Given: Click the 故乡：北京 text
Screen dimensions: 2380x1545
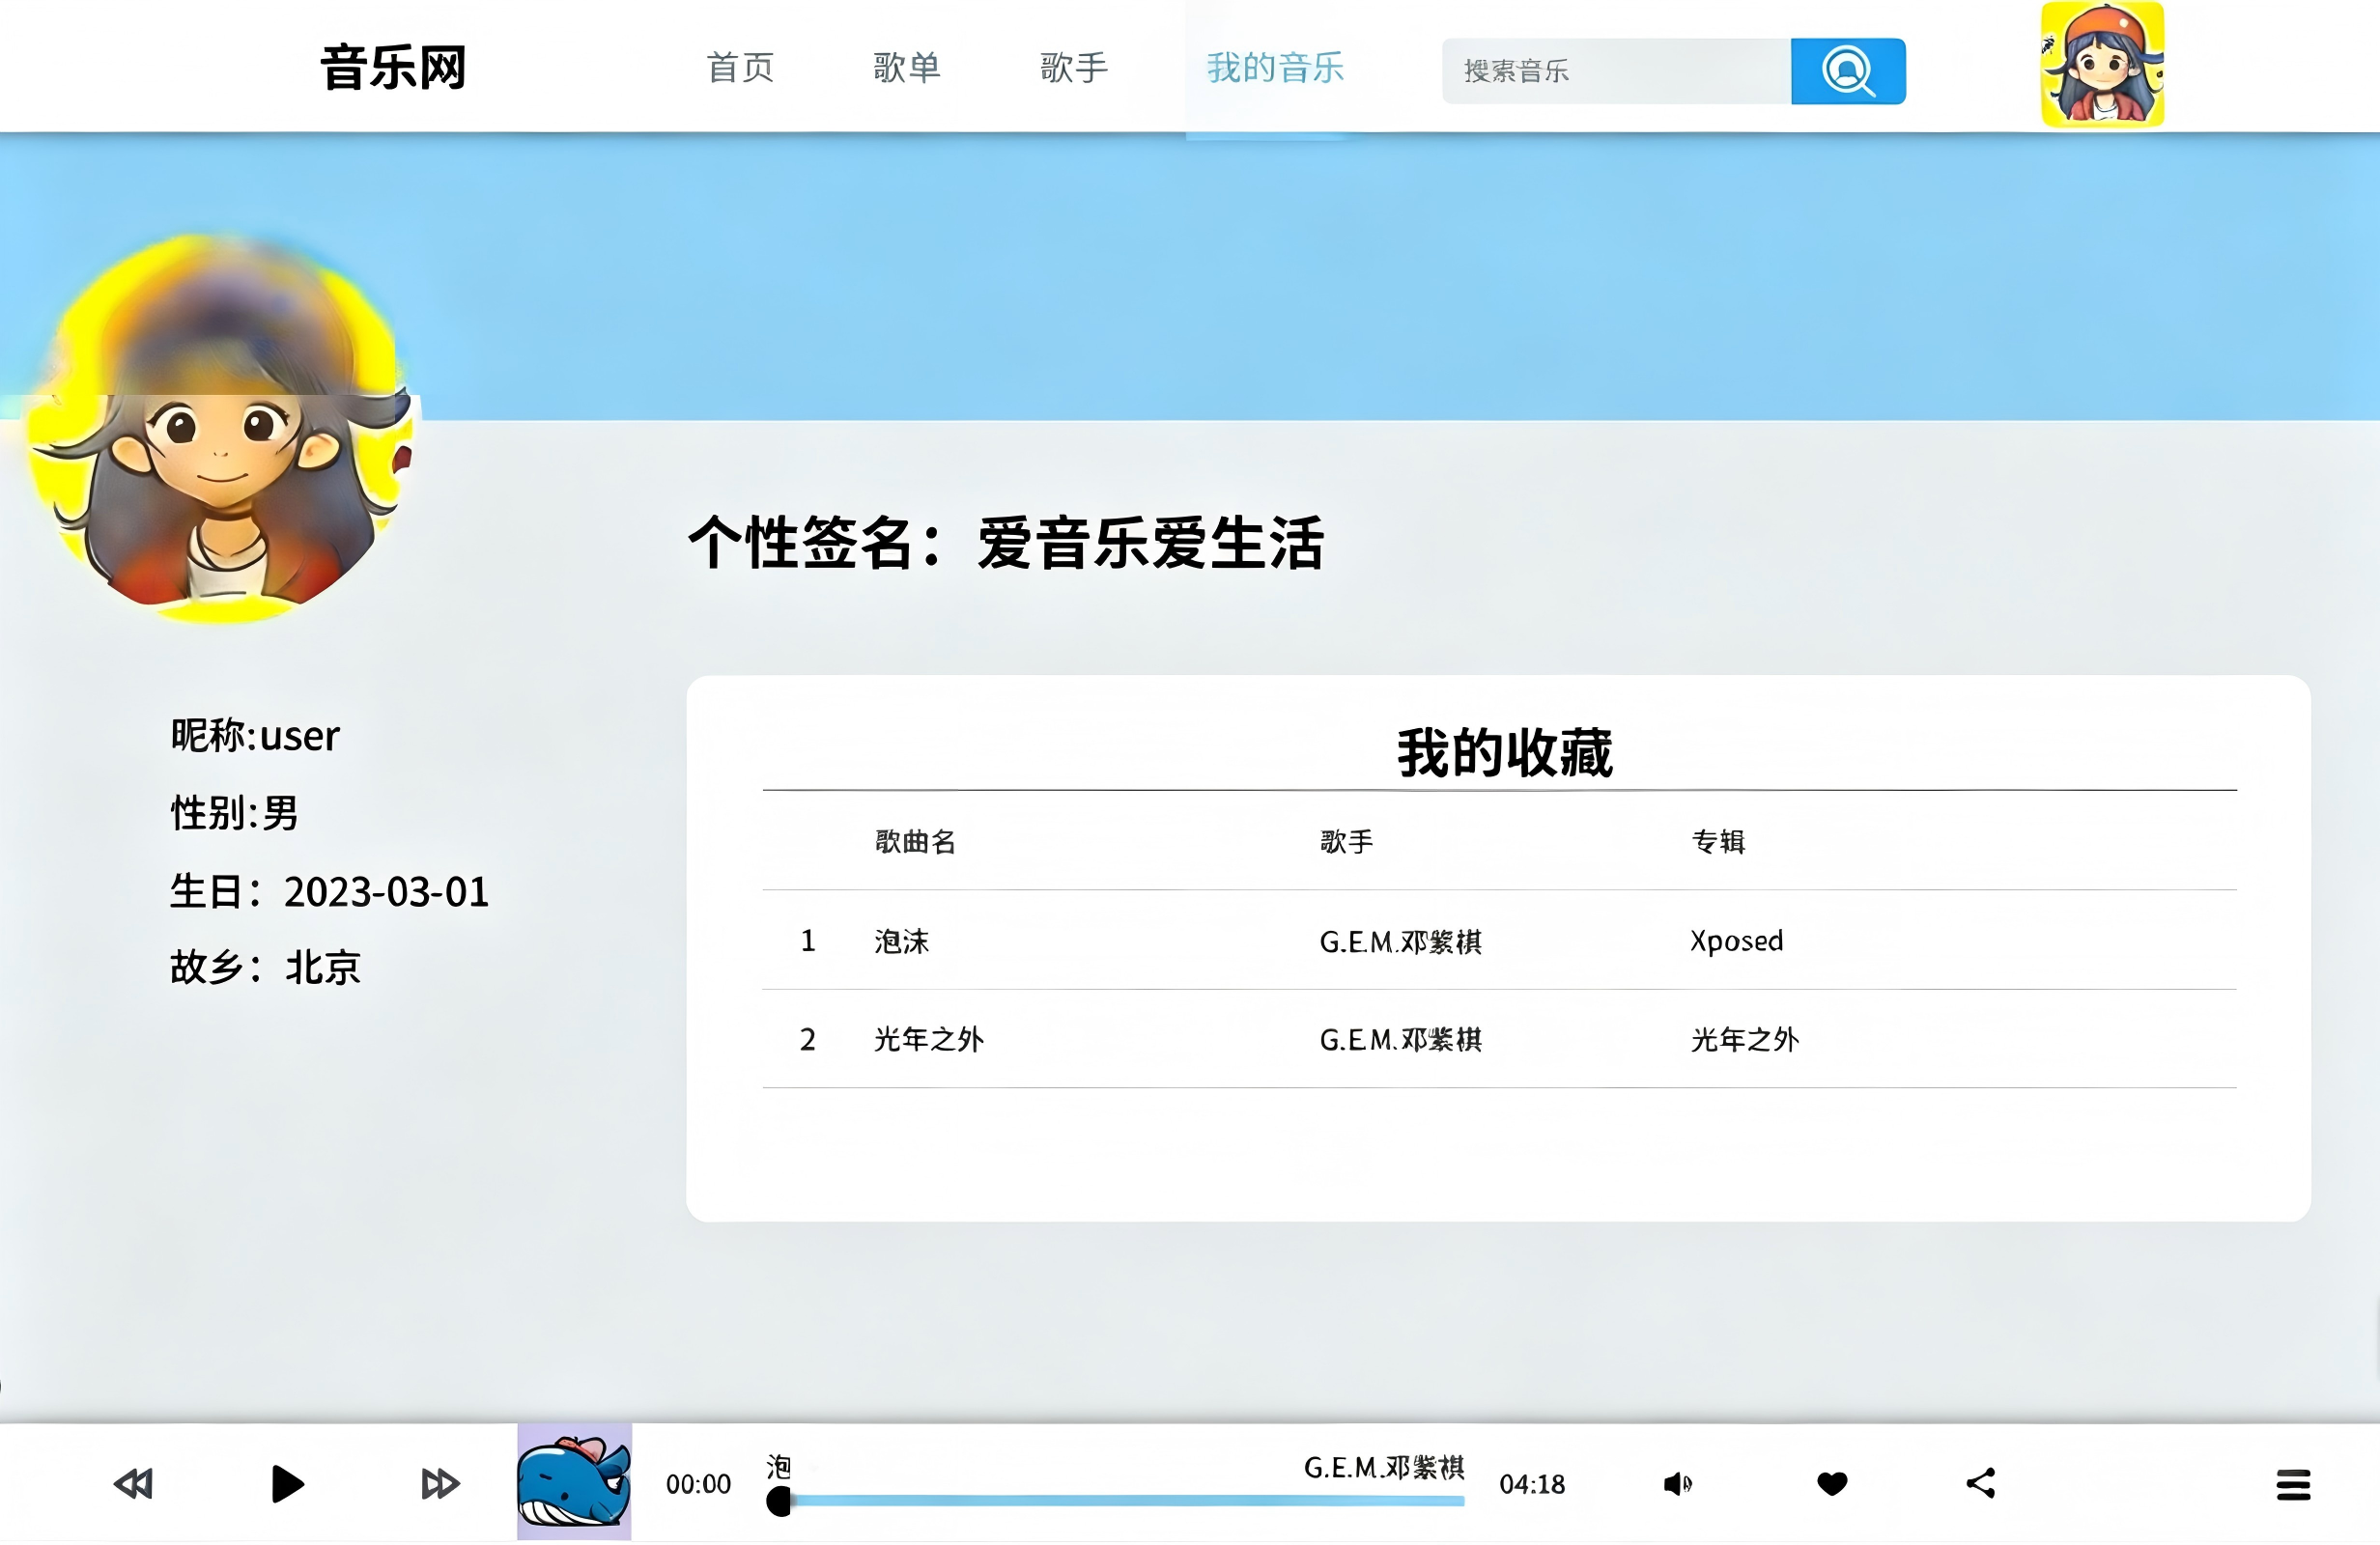Looking at the screenshot, I should (x=265, y=969).
